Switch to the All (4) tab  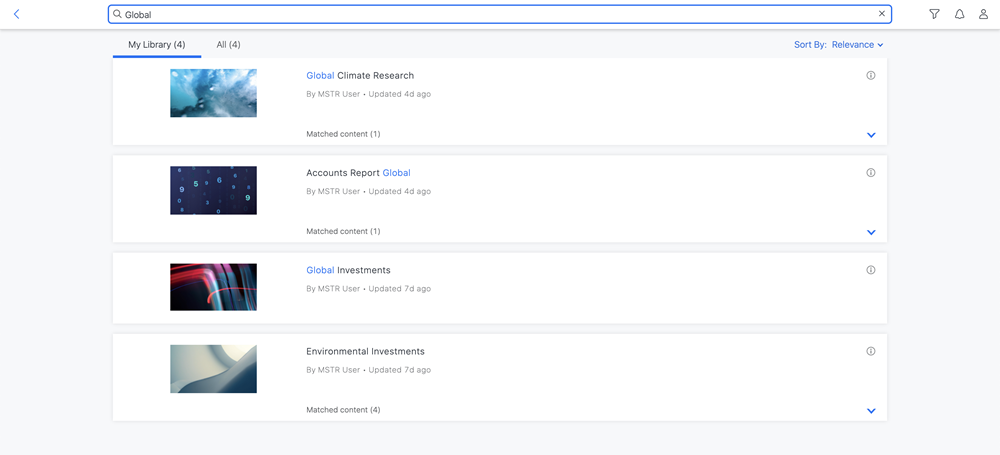(x=228, y=45)
